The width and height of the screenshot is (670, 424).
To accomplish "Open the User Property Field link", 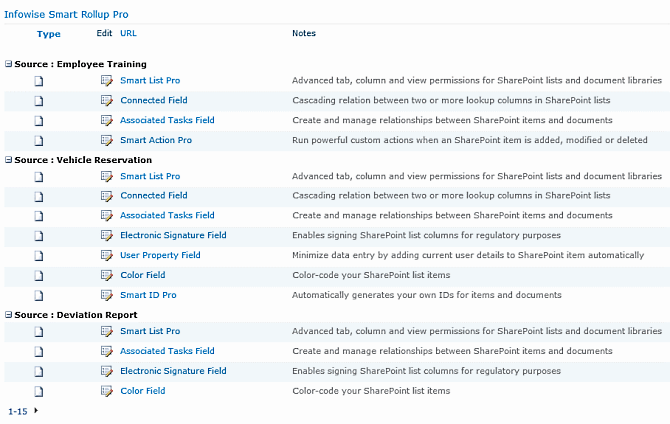I will coord(160,255).
